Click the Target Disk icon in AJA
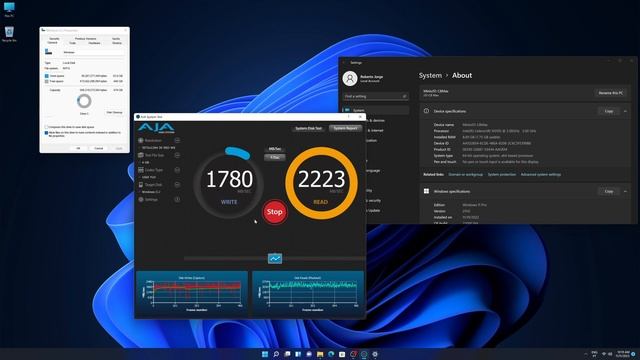Viewport: 640px width, 360px height. [x=141, y=184]
